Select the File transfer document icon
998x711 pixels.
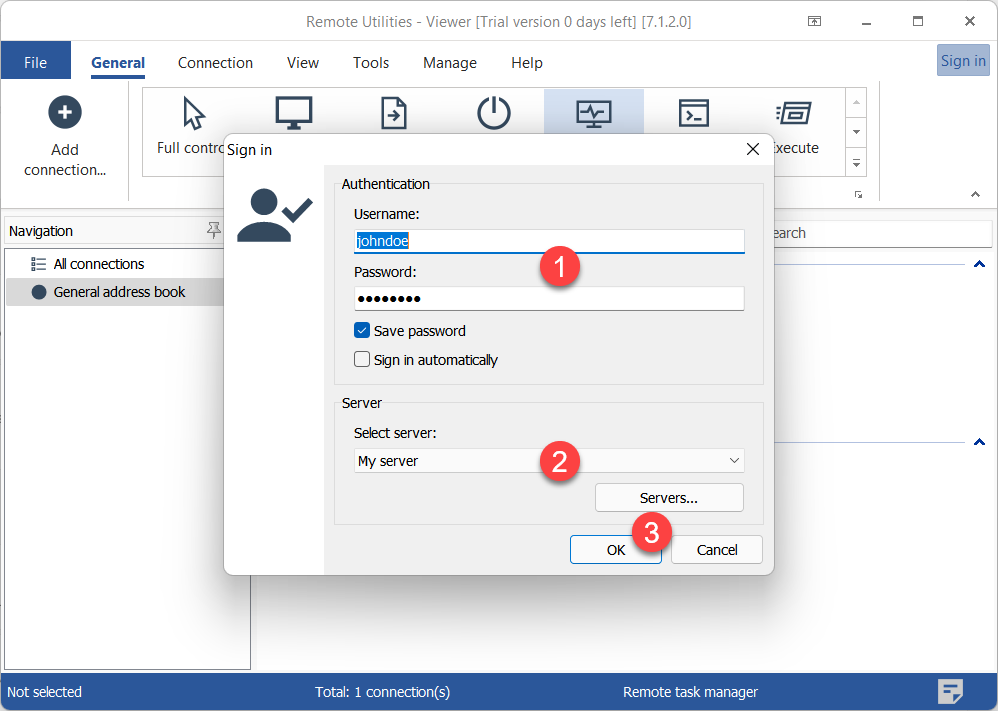[394, 113]
